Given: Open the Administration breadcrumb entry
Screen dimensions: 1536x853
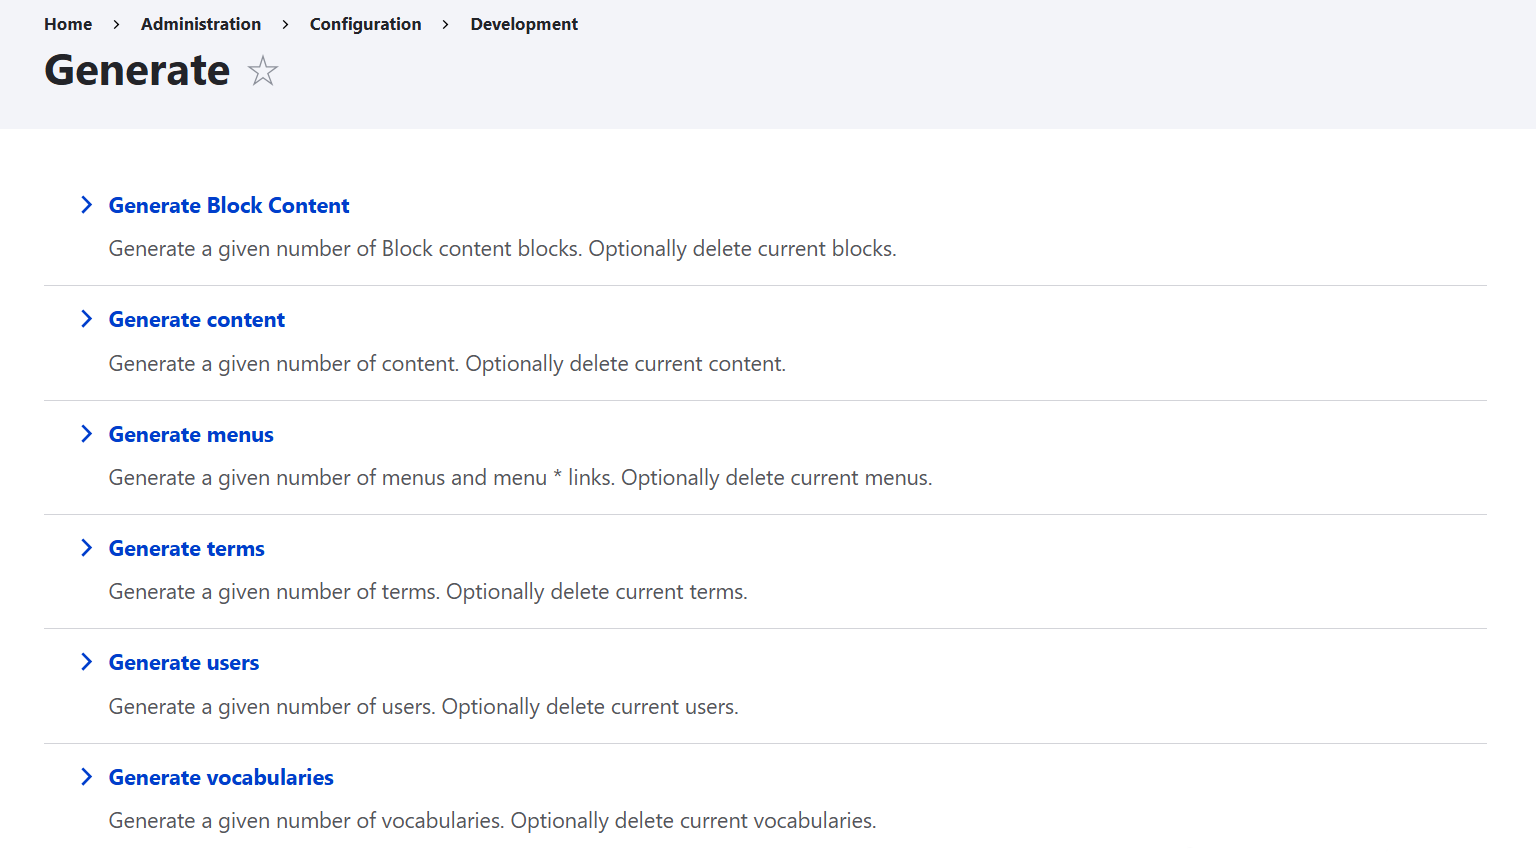Looking at the screenshot, I should tap(200, 24).
